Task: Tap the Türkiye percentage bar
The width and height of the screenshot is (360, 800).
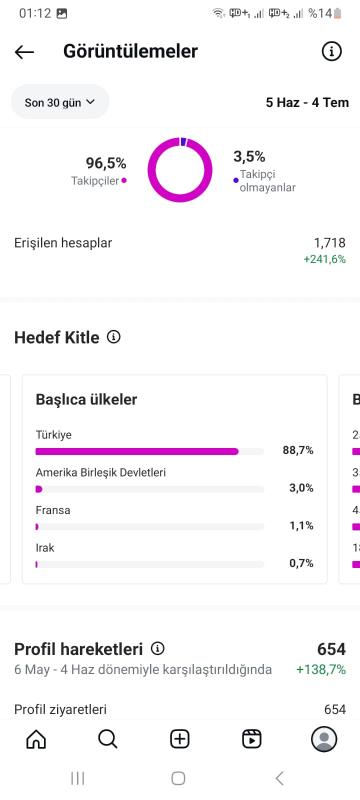Action: [150, 451]
